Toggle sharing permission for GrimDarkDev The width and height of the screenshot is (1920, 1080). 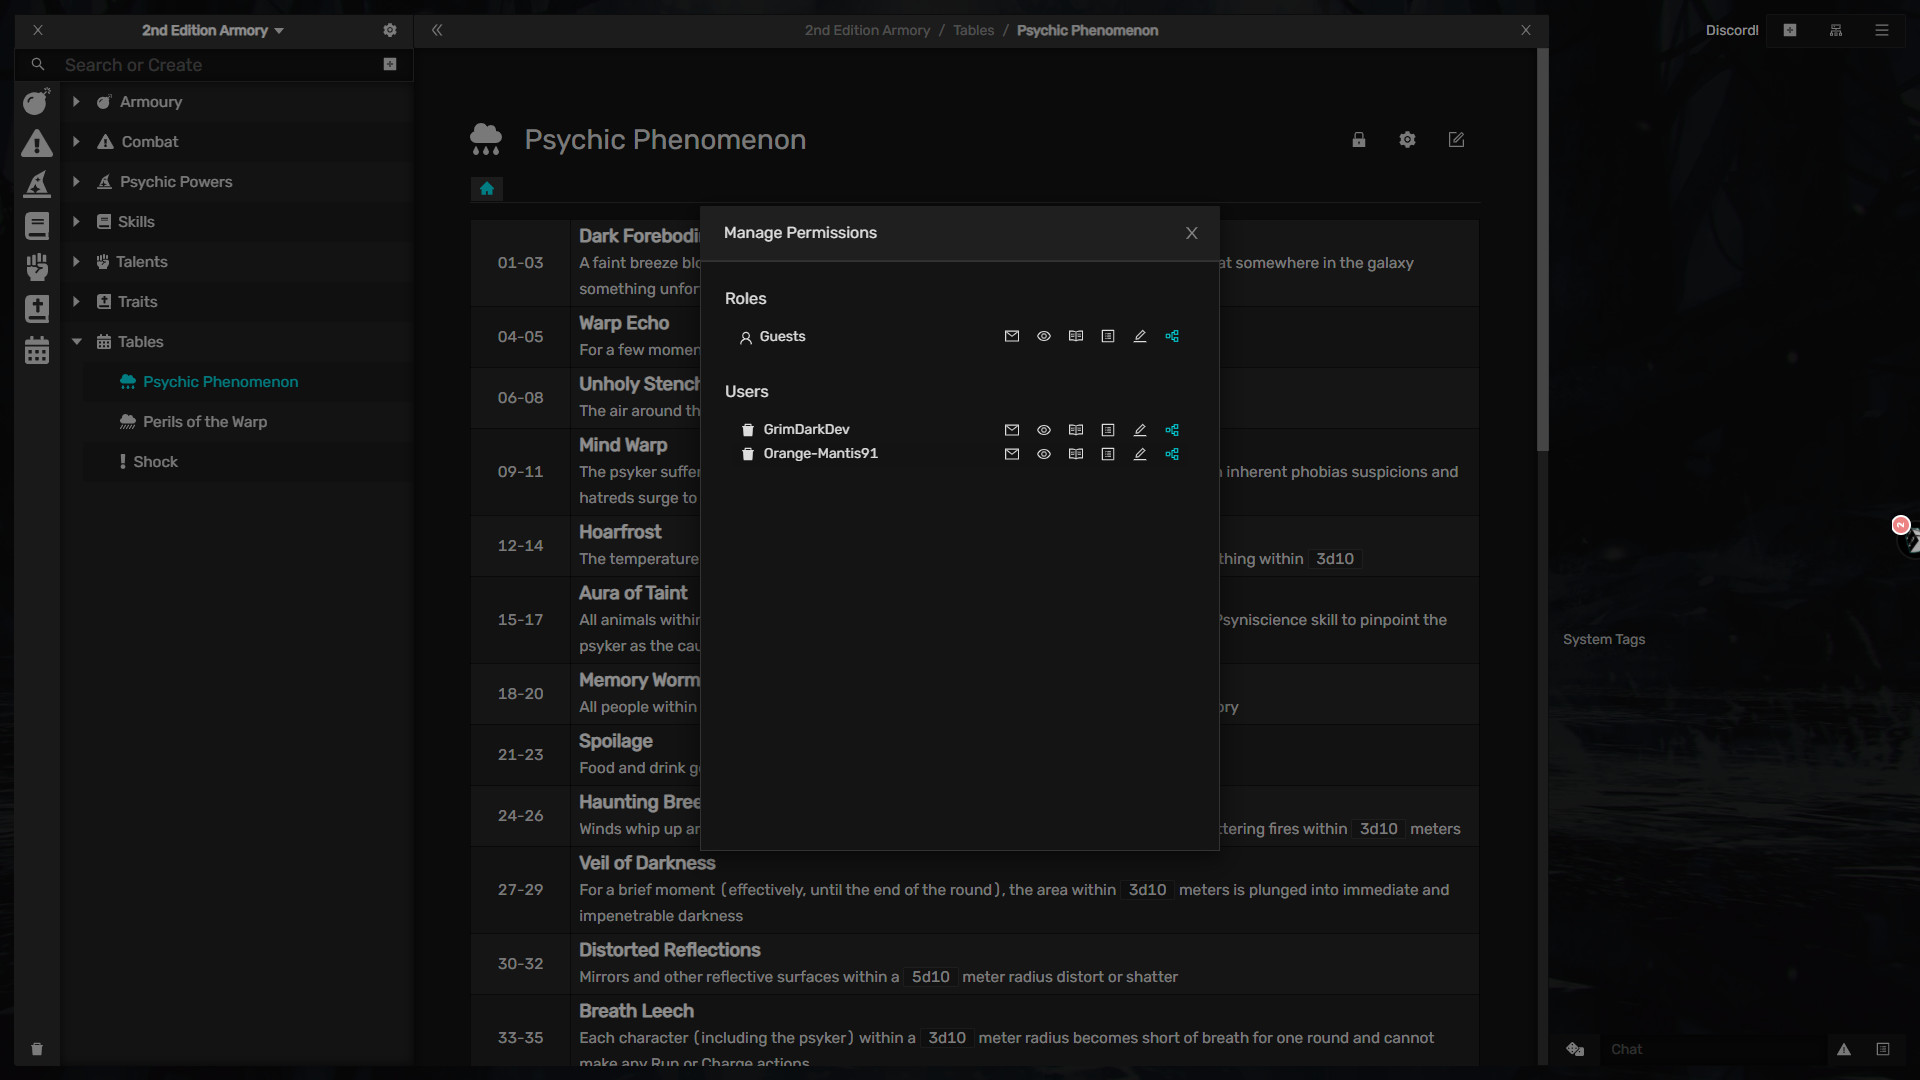1172,430
